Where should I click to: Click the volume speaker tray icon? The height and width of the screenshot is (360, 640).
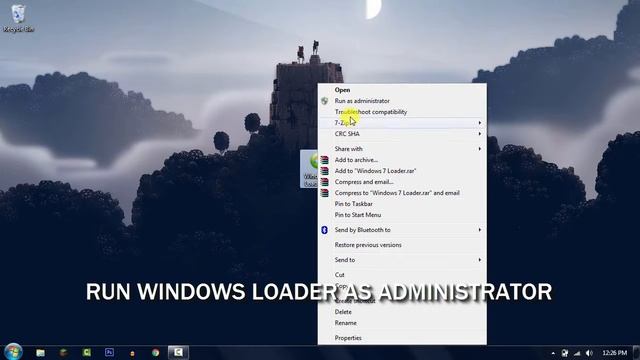tap(589, 353)
